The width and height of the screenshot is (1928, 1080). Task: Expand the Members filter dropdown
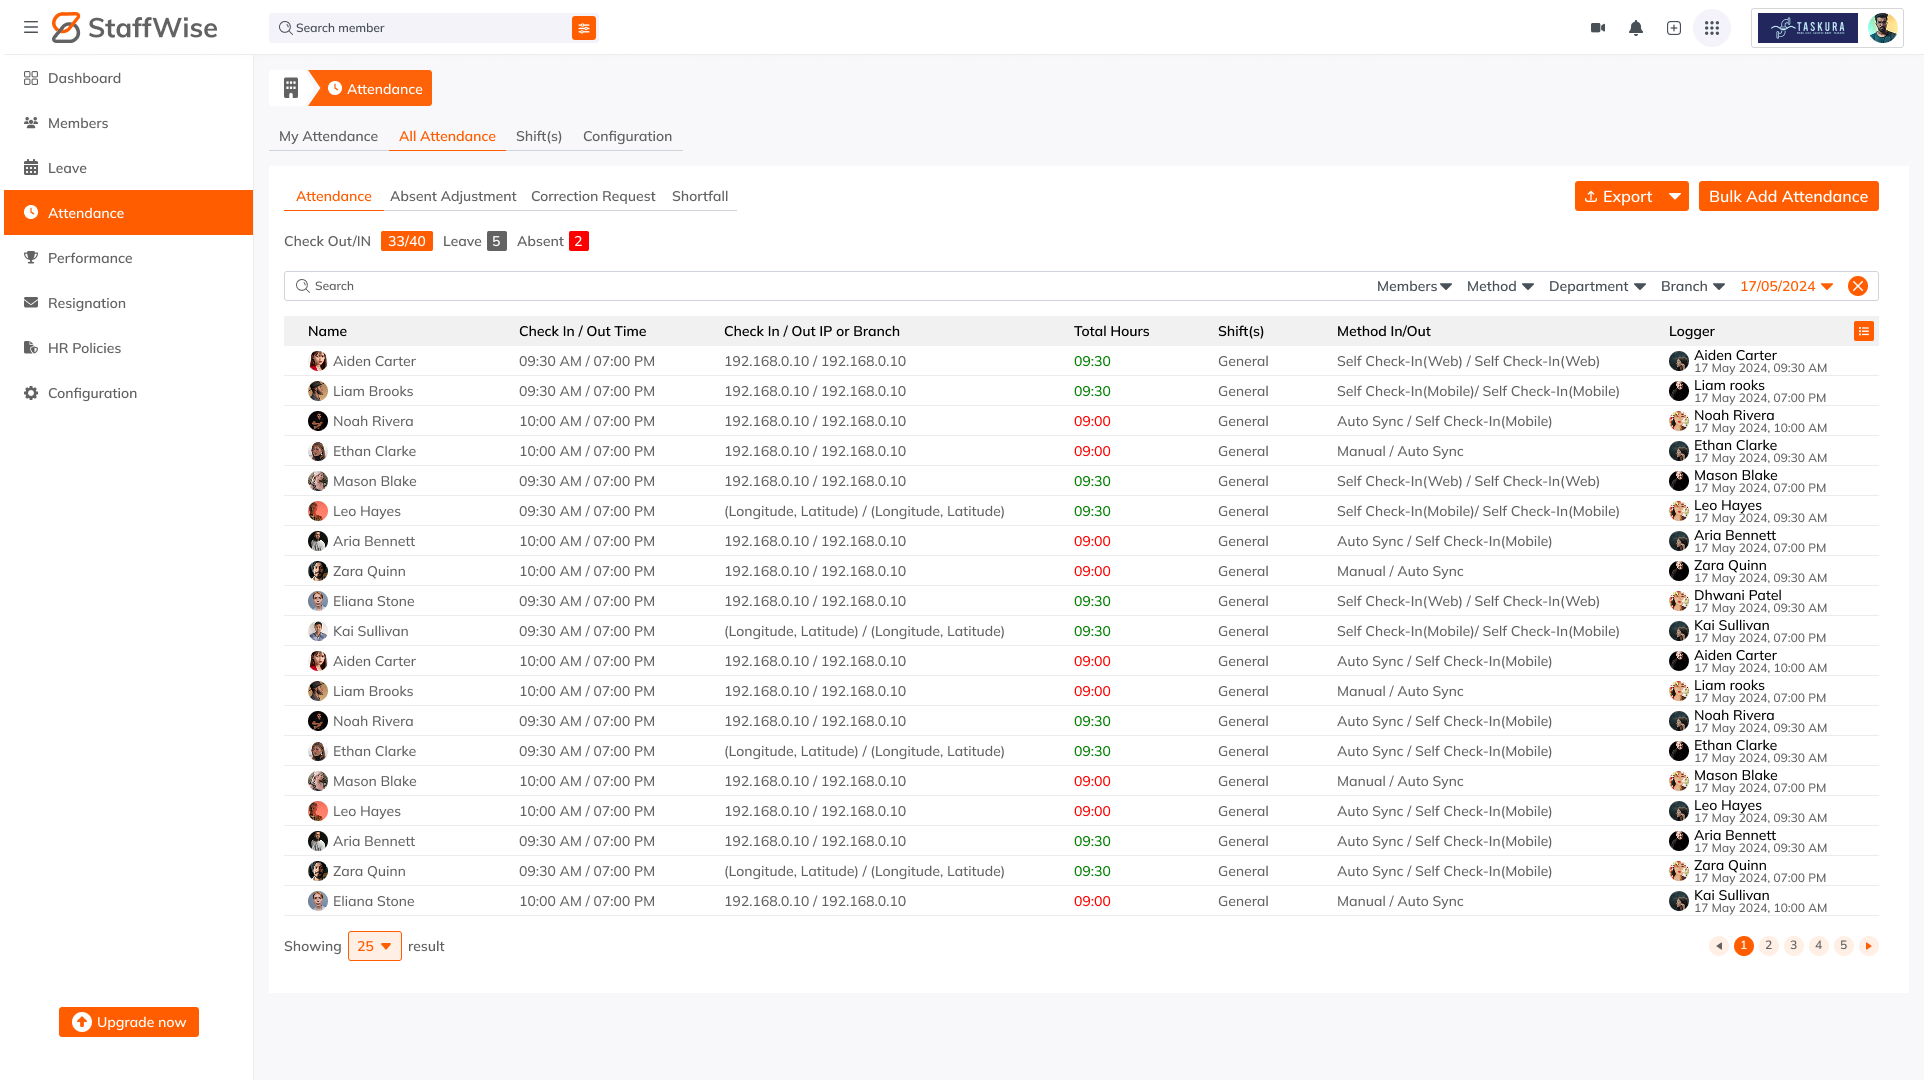1414,286
